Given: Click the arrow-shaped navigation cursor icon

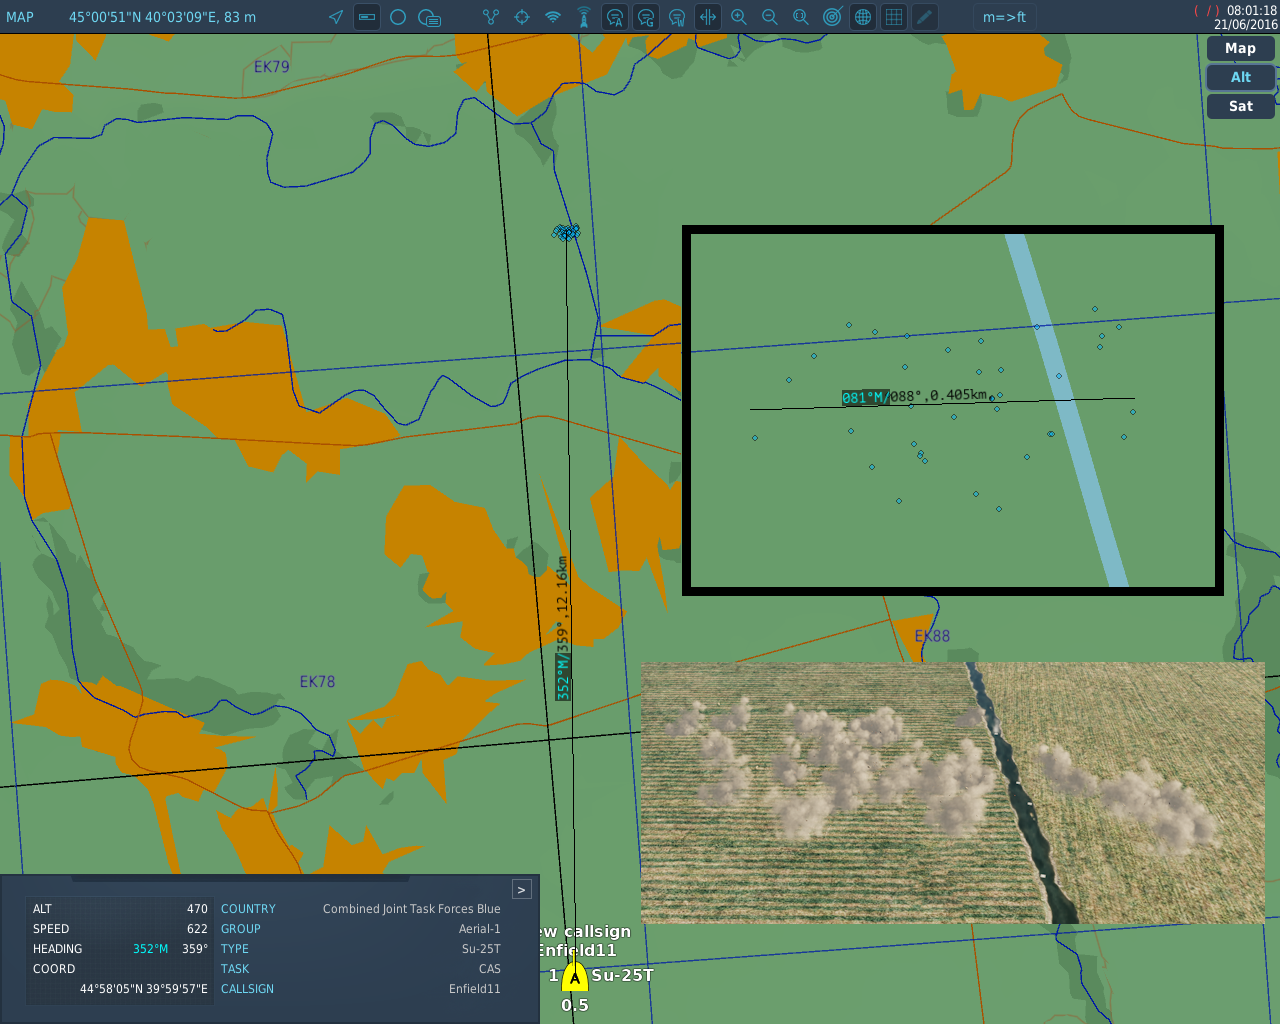Looking at the screenshot, I should (336, 17).
